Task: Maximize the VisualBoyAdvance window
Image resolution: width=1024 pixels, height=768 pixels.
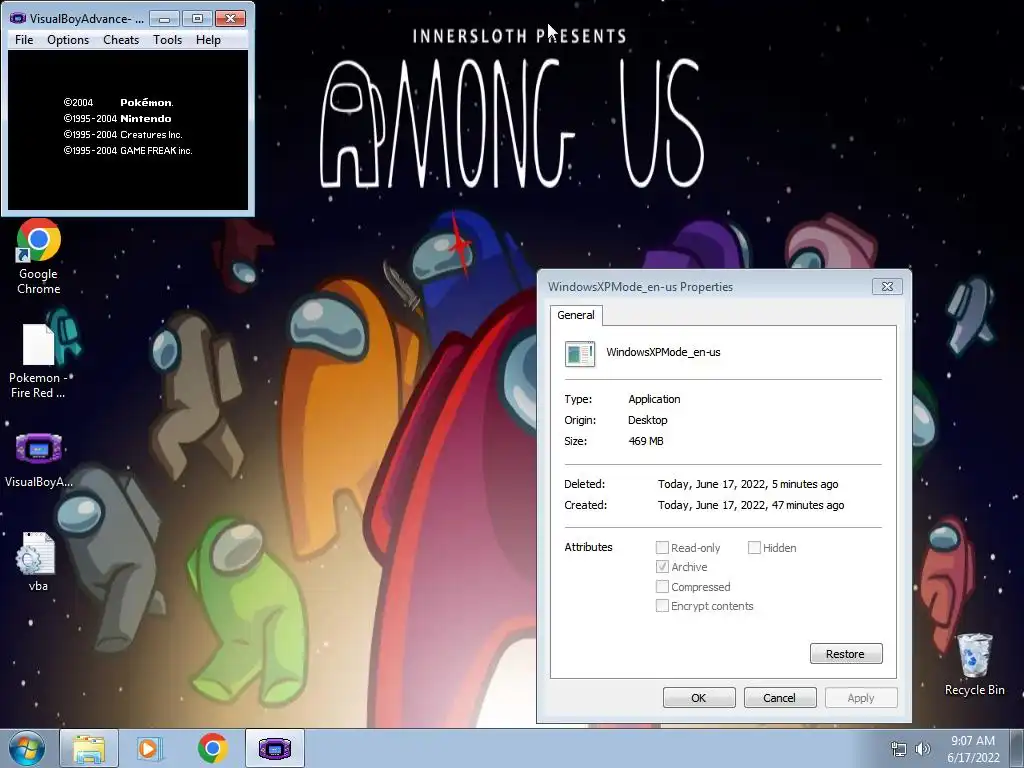Action: coord(197,18)
